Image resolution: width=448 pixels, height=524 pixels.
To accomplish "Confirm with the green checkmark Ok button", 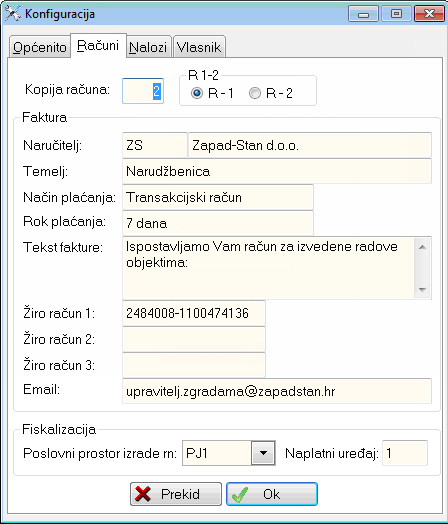I will pos(272,494).
